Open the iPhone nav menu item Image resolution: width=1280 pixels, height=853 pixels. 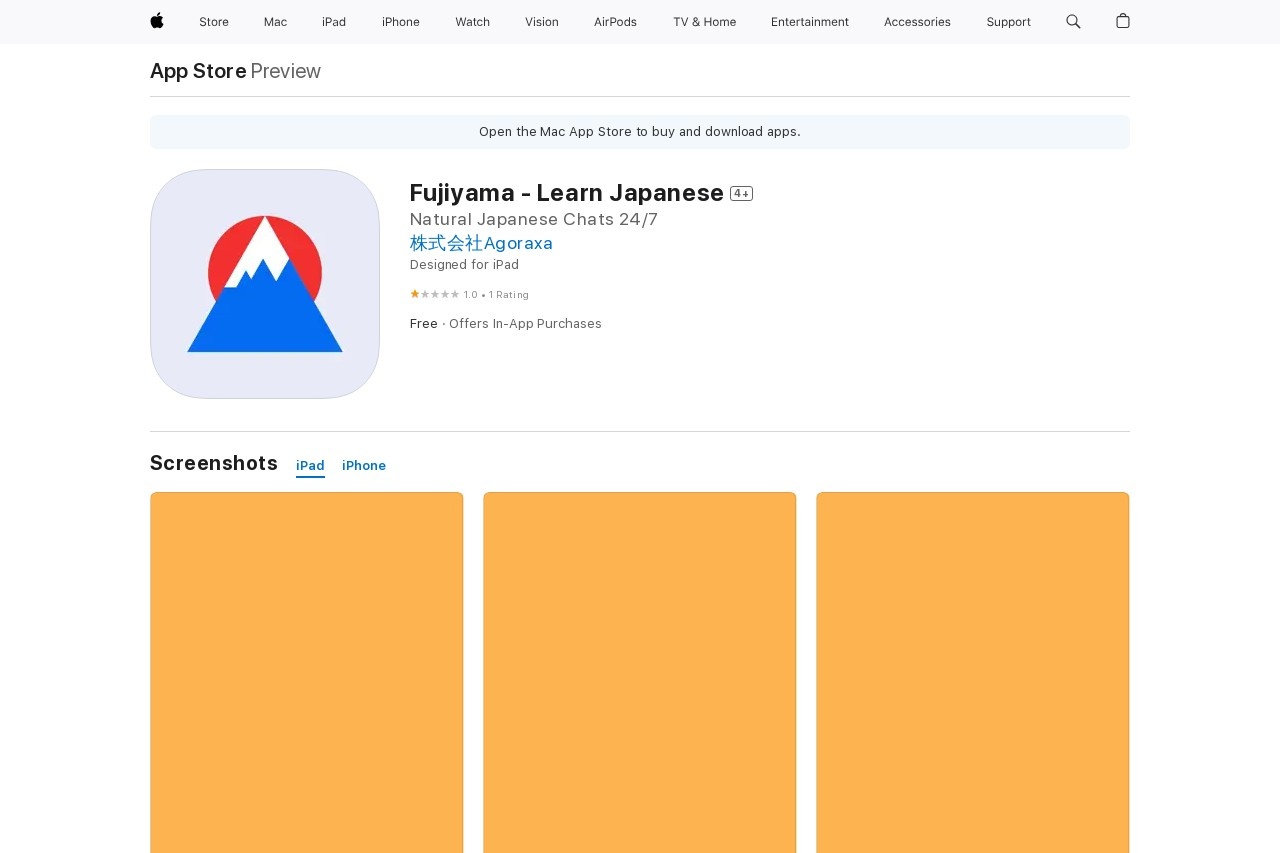click(x=401, y=22)
